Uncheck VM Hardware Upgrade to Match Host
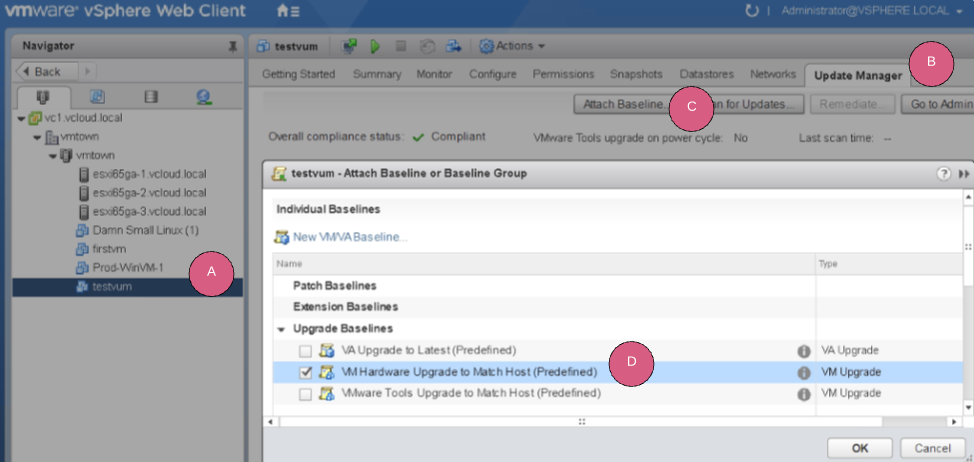 tap(305, 373)
